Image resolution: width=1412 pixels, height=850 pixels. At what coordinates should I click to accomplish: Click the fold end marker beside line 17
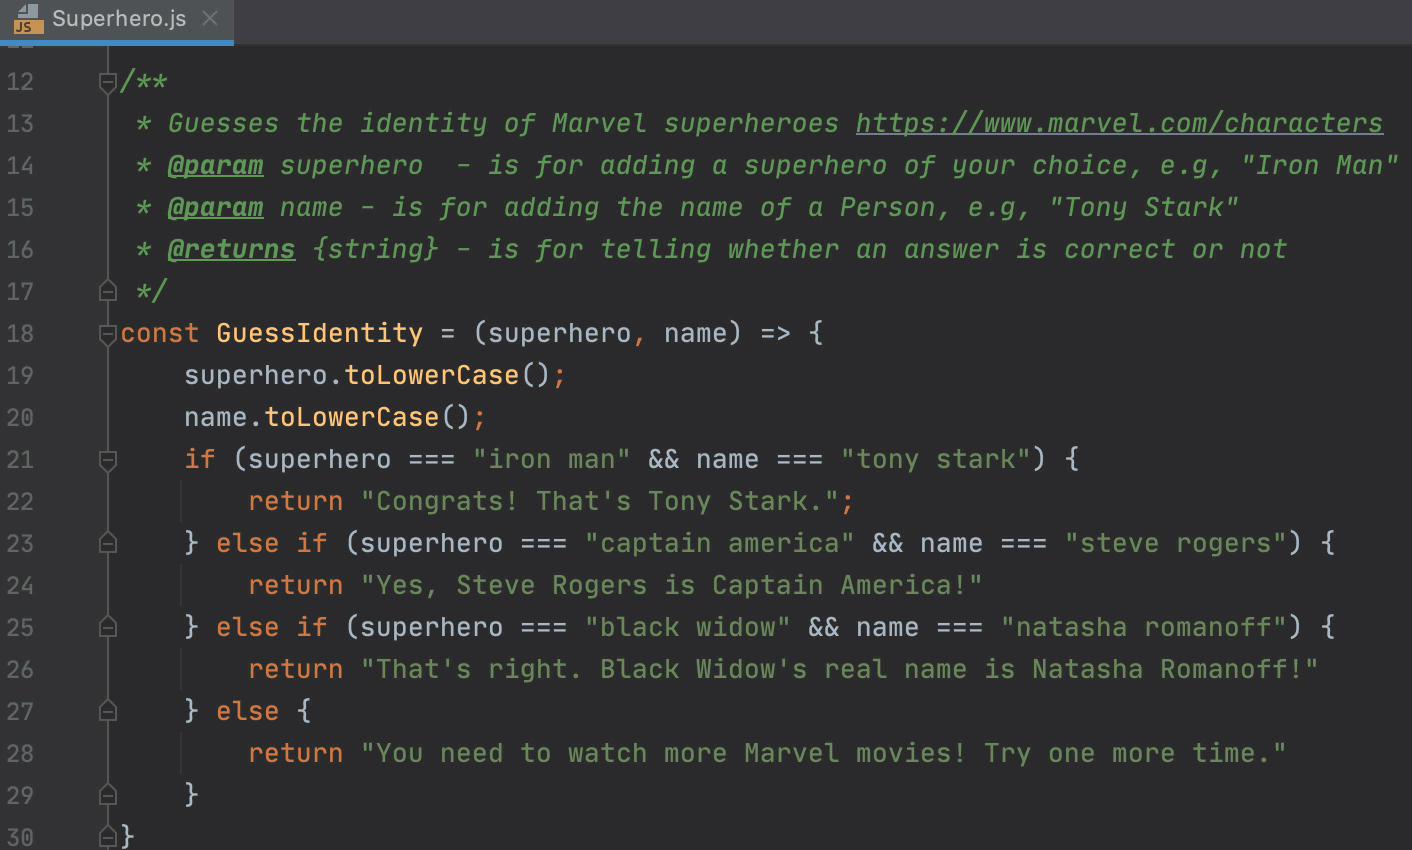tap(106, 290)
